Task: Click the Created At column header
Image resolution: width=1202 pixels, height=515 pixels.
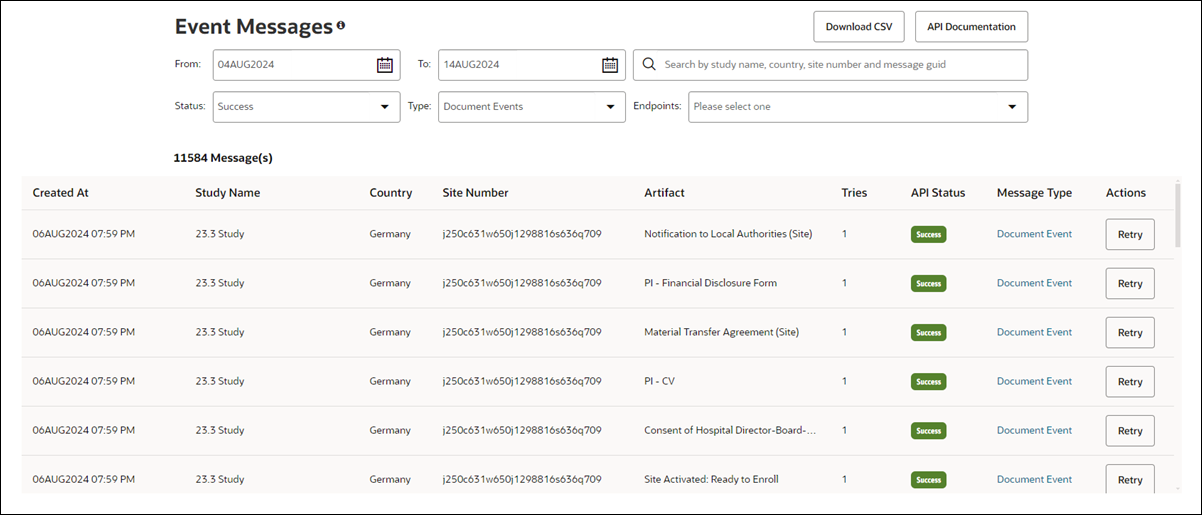Action: [60, 193]
